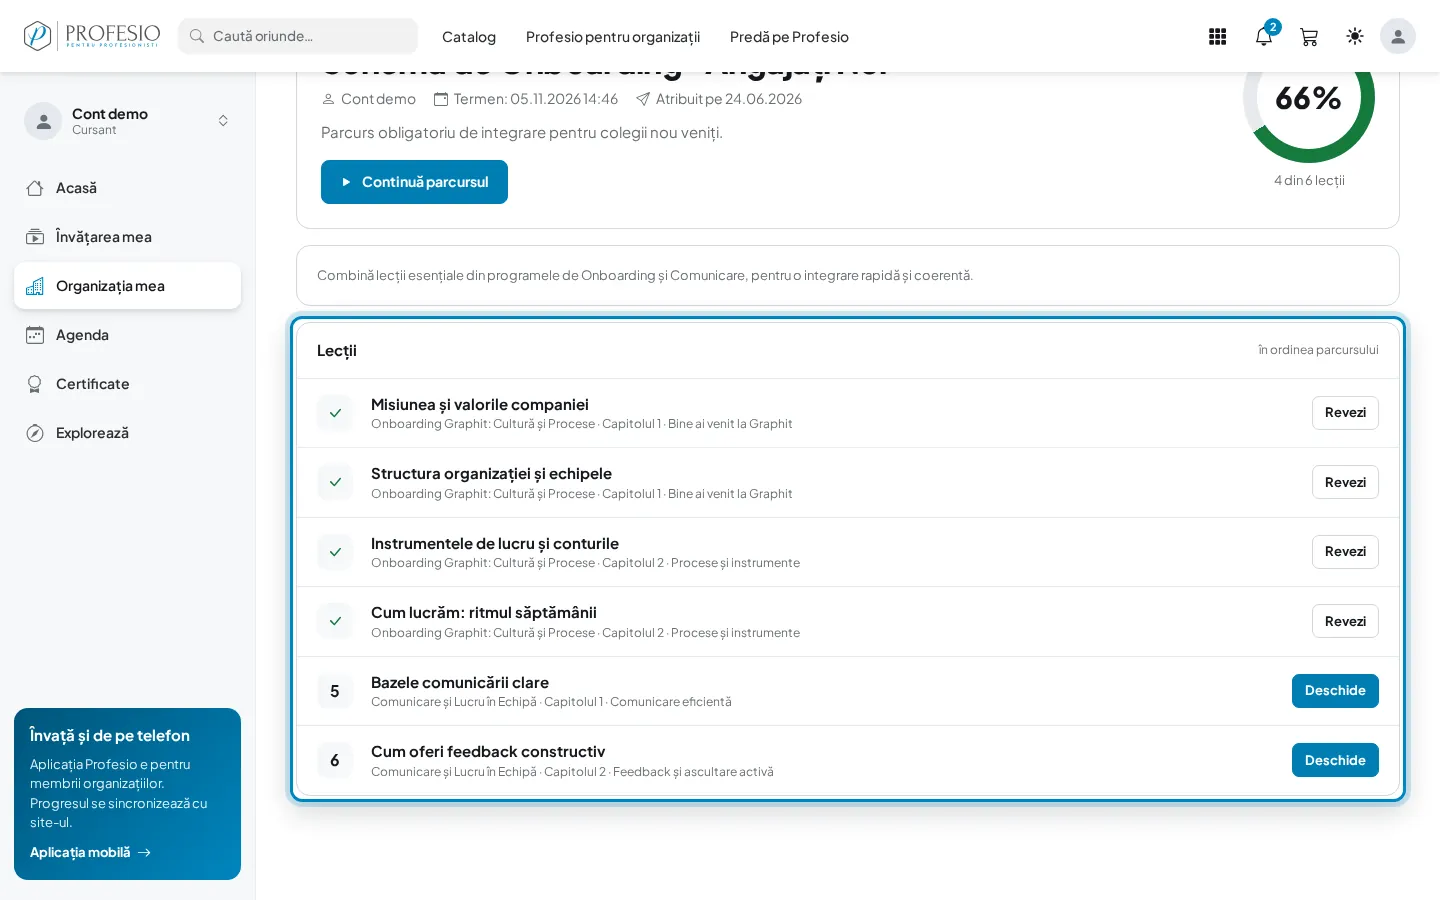The height and width of the screenshot is (900, 1440).
Task: Click the Lecții section heading
Action: click(337, 351)
